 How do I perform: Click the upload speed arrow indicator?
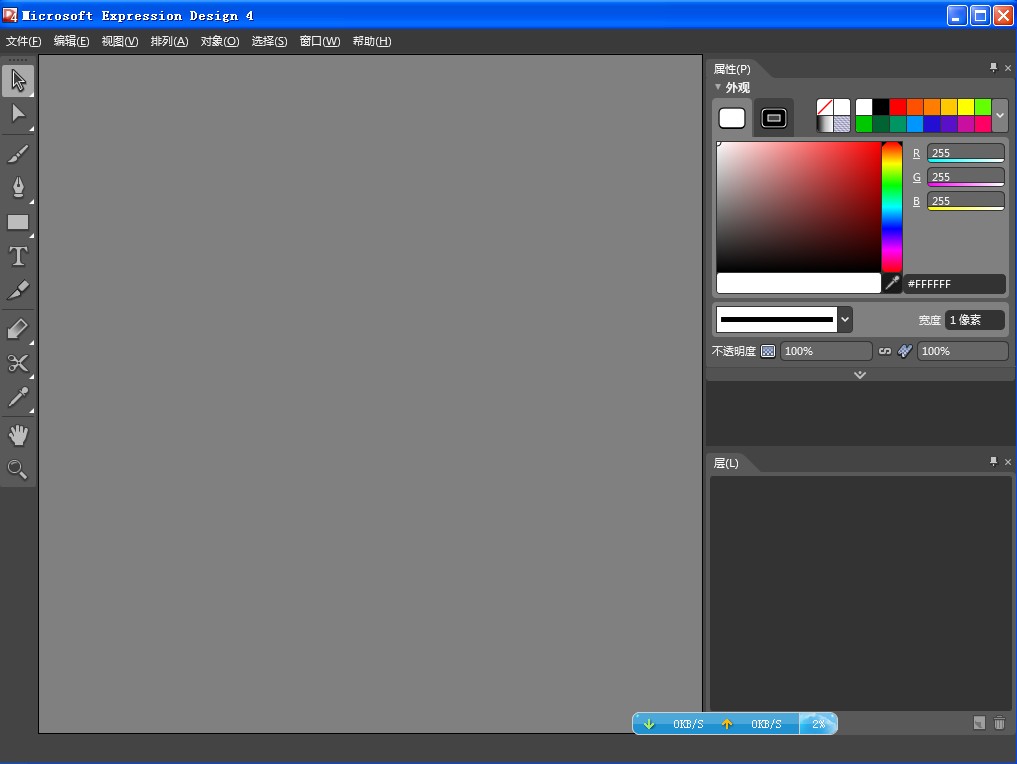[x=727, y=724]
